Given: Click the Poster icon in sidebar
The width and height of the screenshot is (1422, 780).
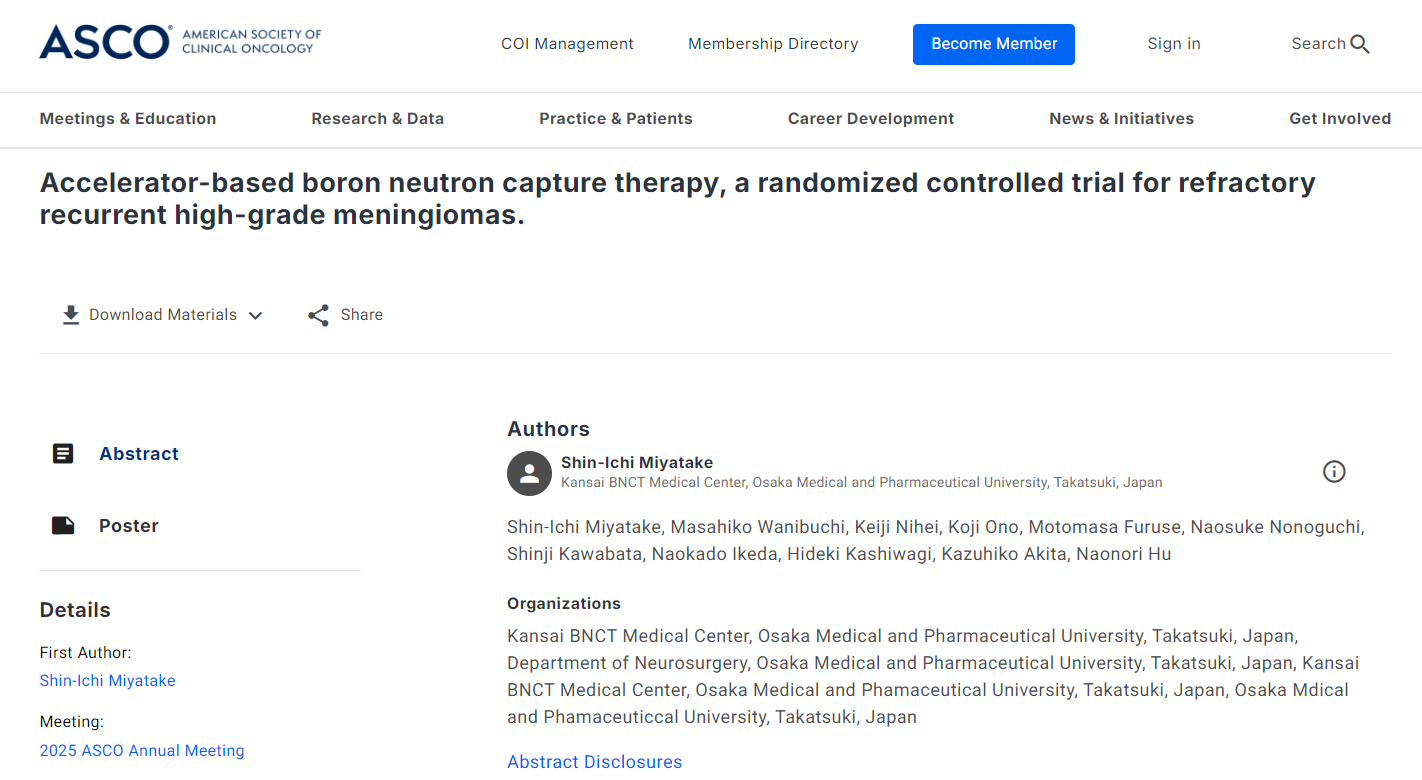Looking at the screenshot, I should pos(63,526).
